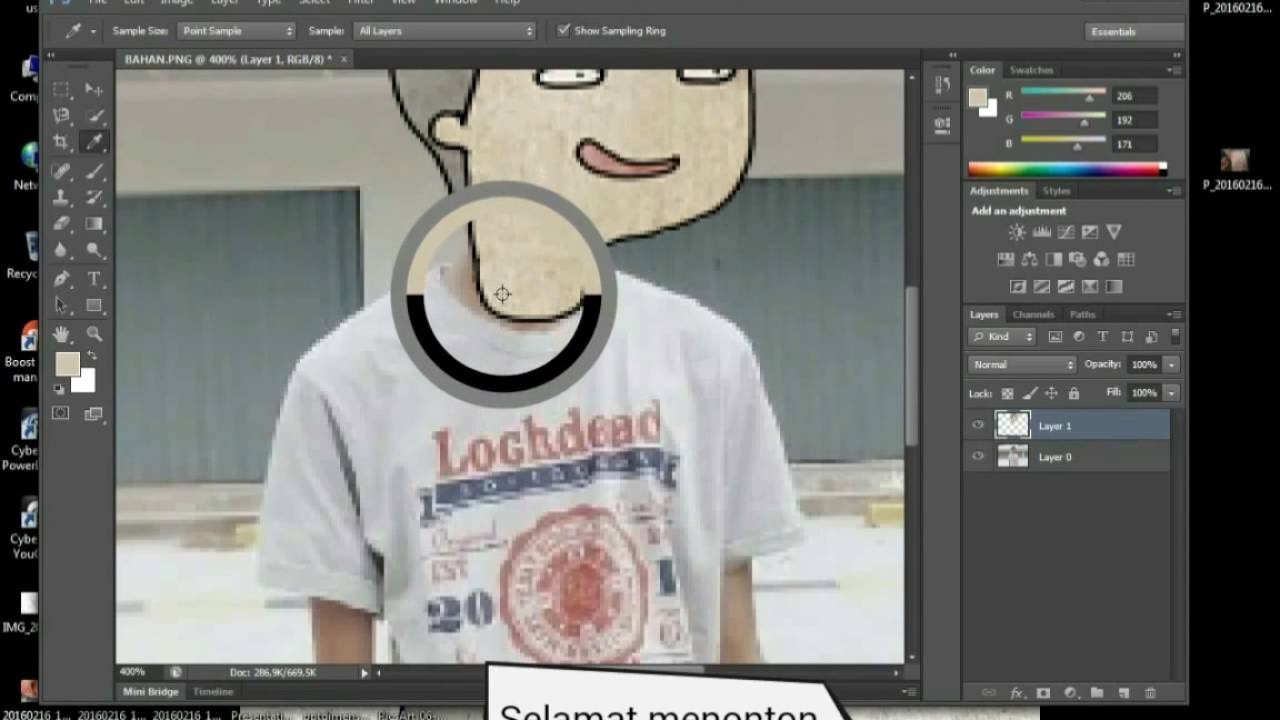Delete layer with trash icon
Screen dimensions: 1280x720
pos(1150,692)
